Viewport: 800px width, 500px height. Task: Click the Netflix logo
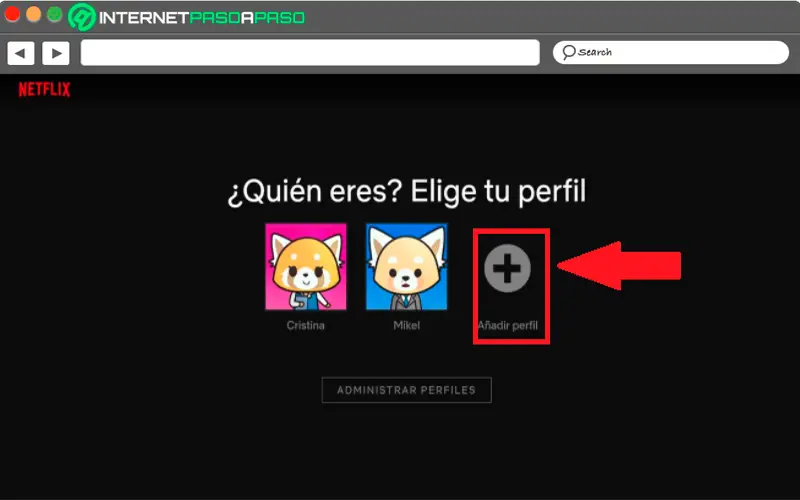44,89
